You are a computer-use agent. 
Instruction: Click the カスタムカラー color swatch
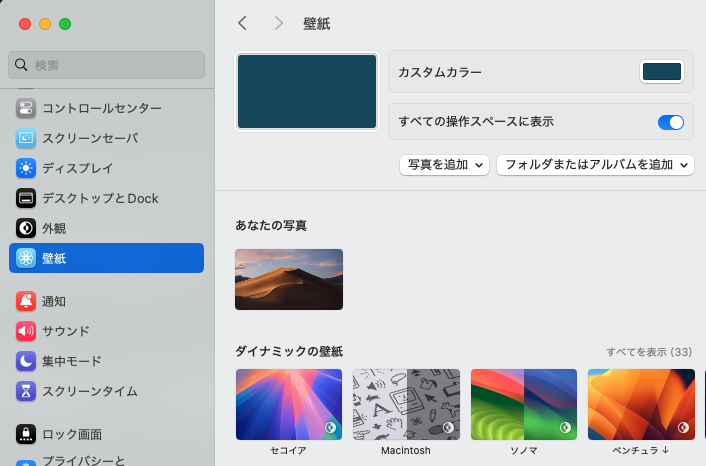click(661, 72)
